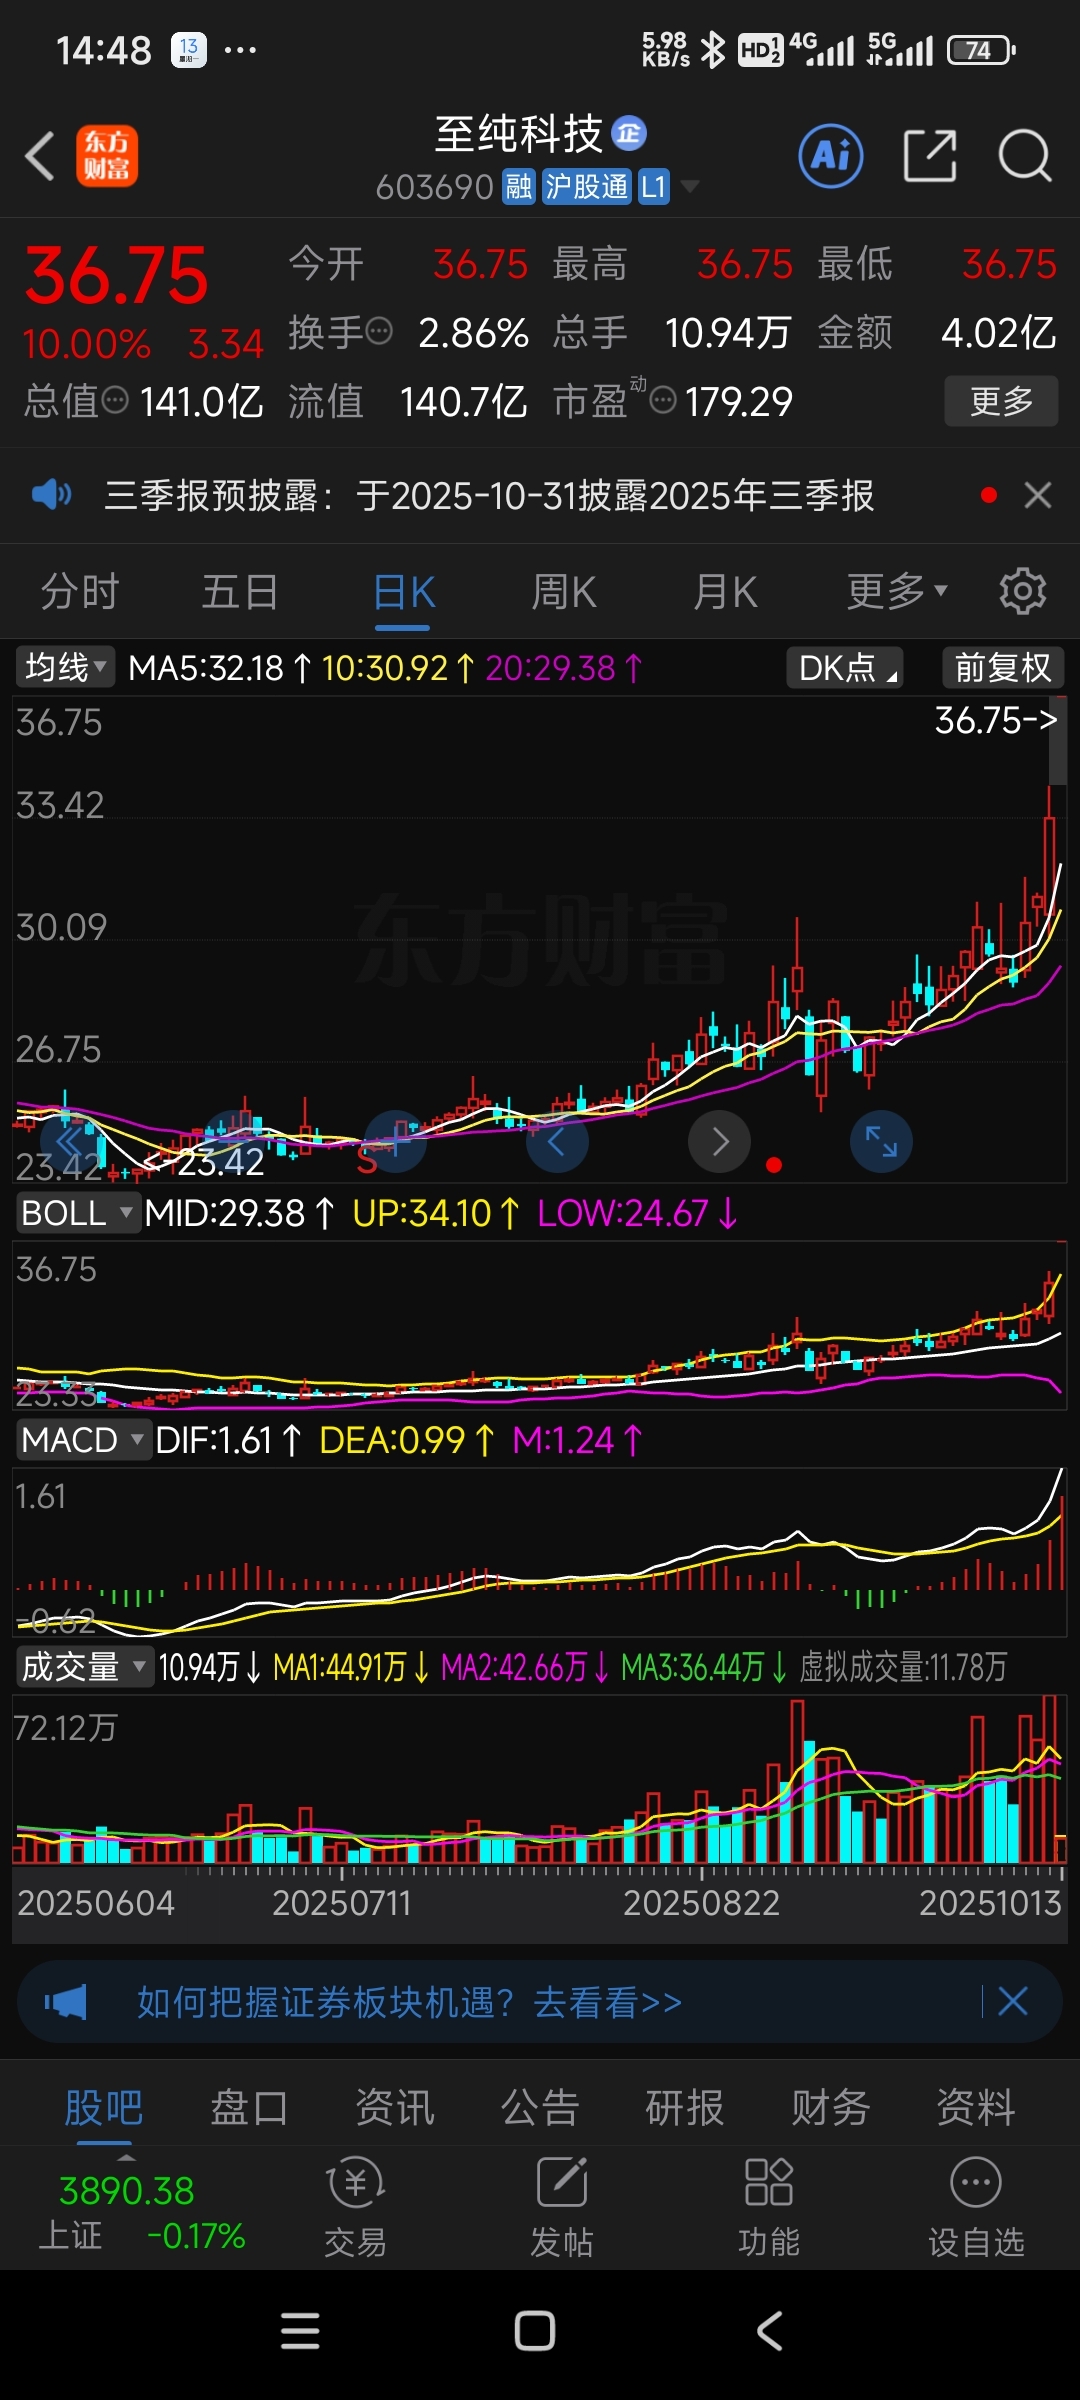Viewport: 1080px width, 2400px height.
Task: Open the 功能 functions icon
Action: pos(769,2208)
